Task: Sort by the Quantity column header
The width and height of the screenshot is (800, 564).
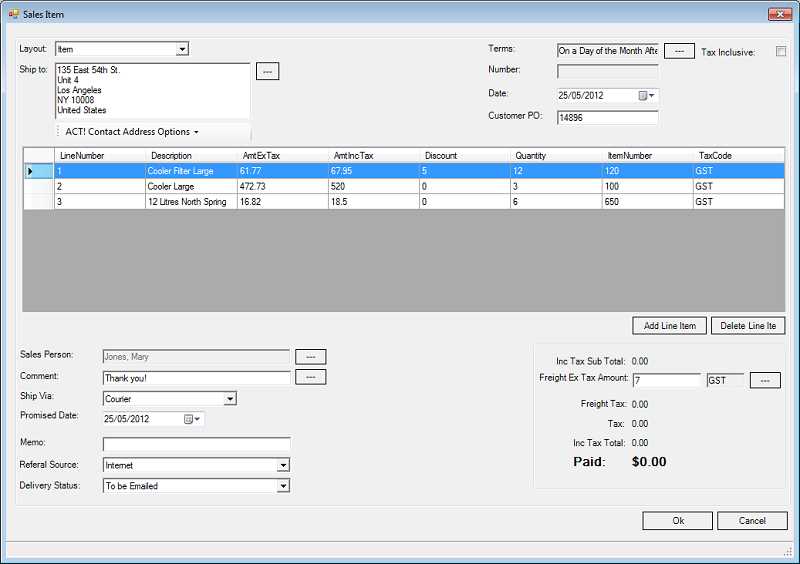Action: (556, 156)
